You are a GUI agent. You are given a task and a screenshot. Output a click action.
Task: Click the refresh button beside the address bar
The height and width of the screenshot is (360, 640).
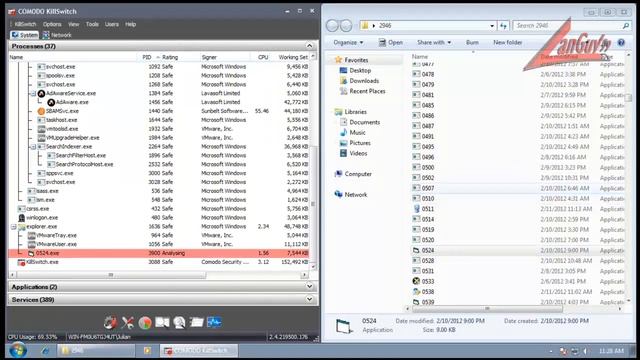(x=504, y=25)
